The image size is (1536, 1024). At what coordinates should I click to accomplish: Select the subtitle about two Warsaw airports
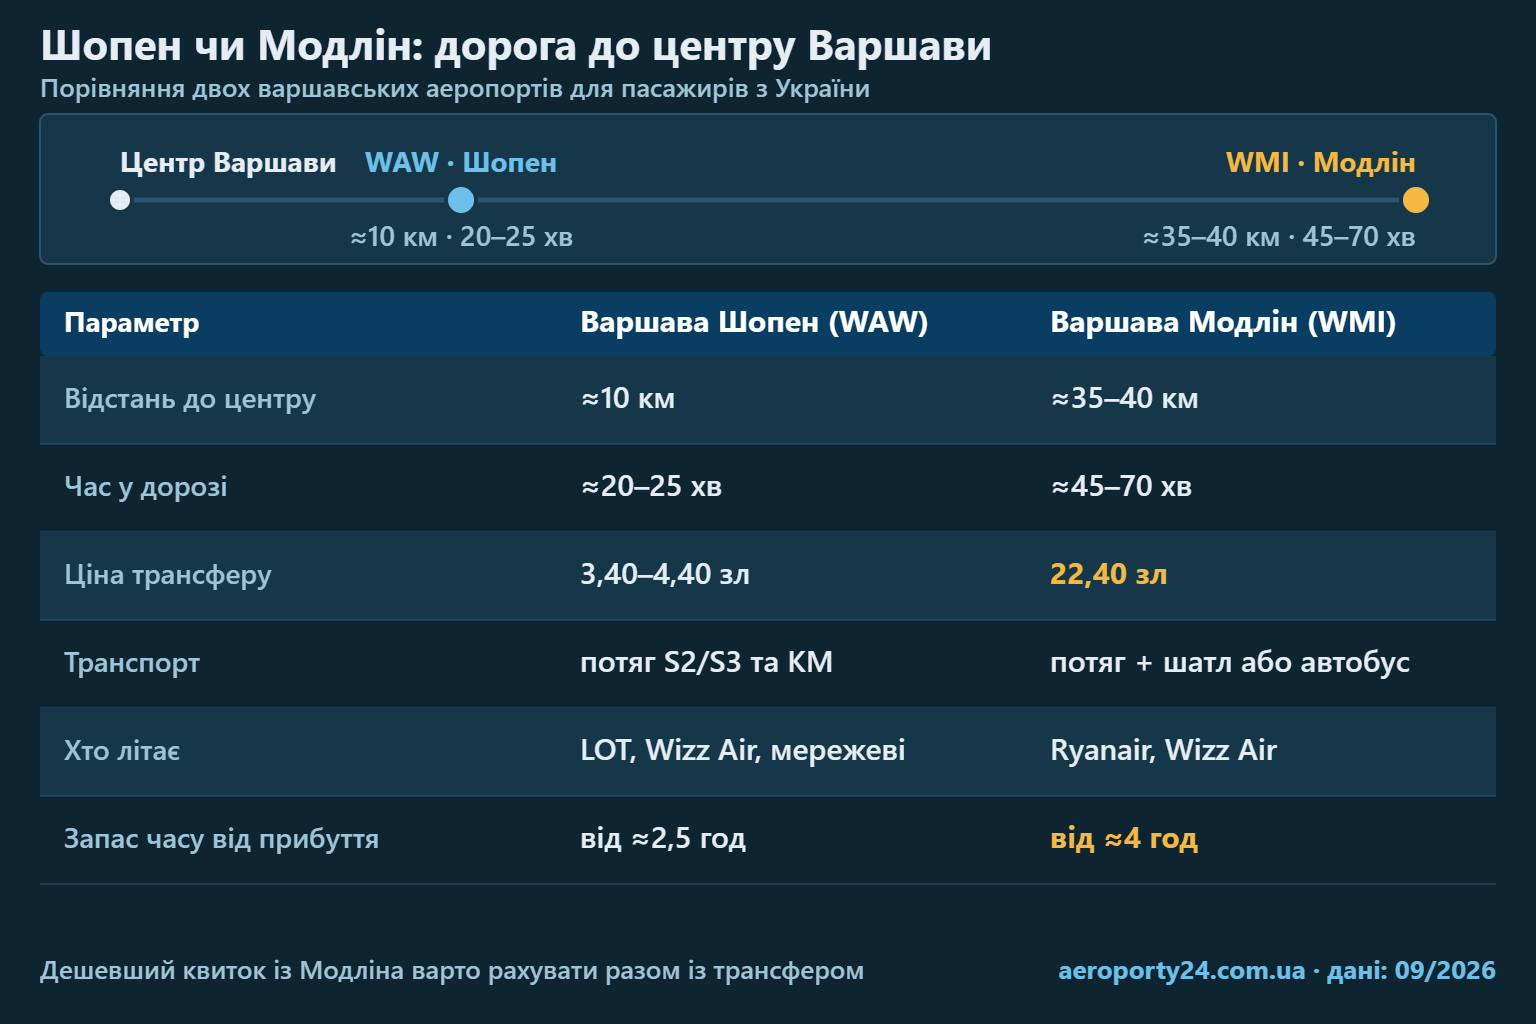(x=455, y=89)
